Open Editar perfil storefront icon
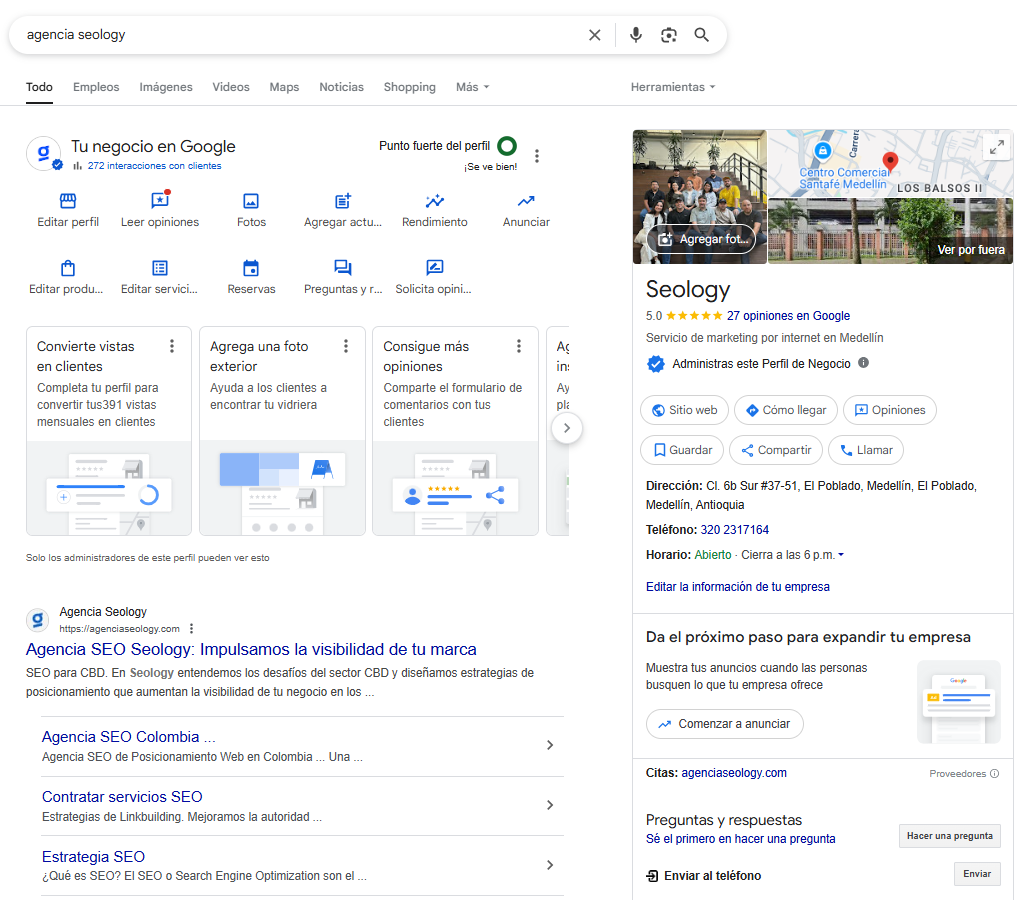This screenshot has width=1017, height=900. tap(68, 201)
